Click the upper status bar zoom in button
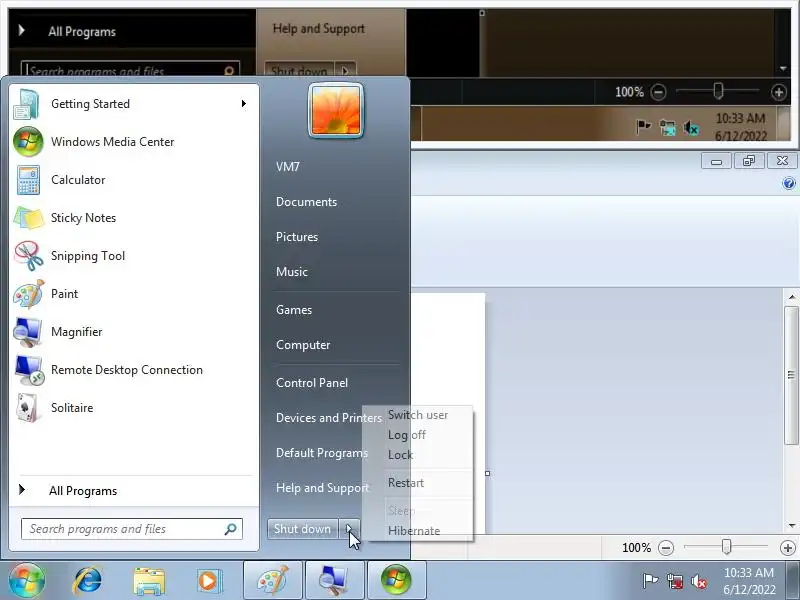Viewport: 800px width, 600px height. pyautogui.click(x=779, y=92)
